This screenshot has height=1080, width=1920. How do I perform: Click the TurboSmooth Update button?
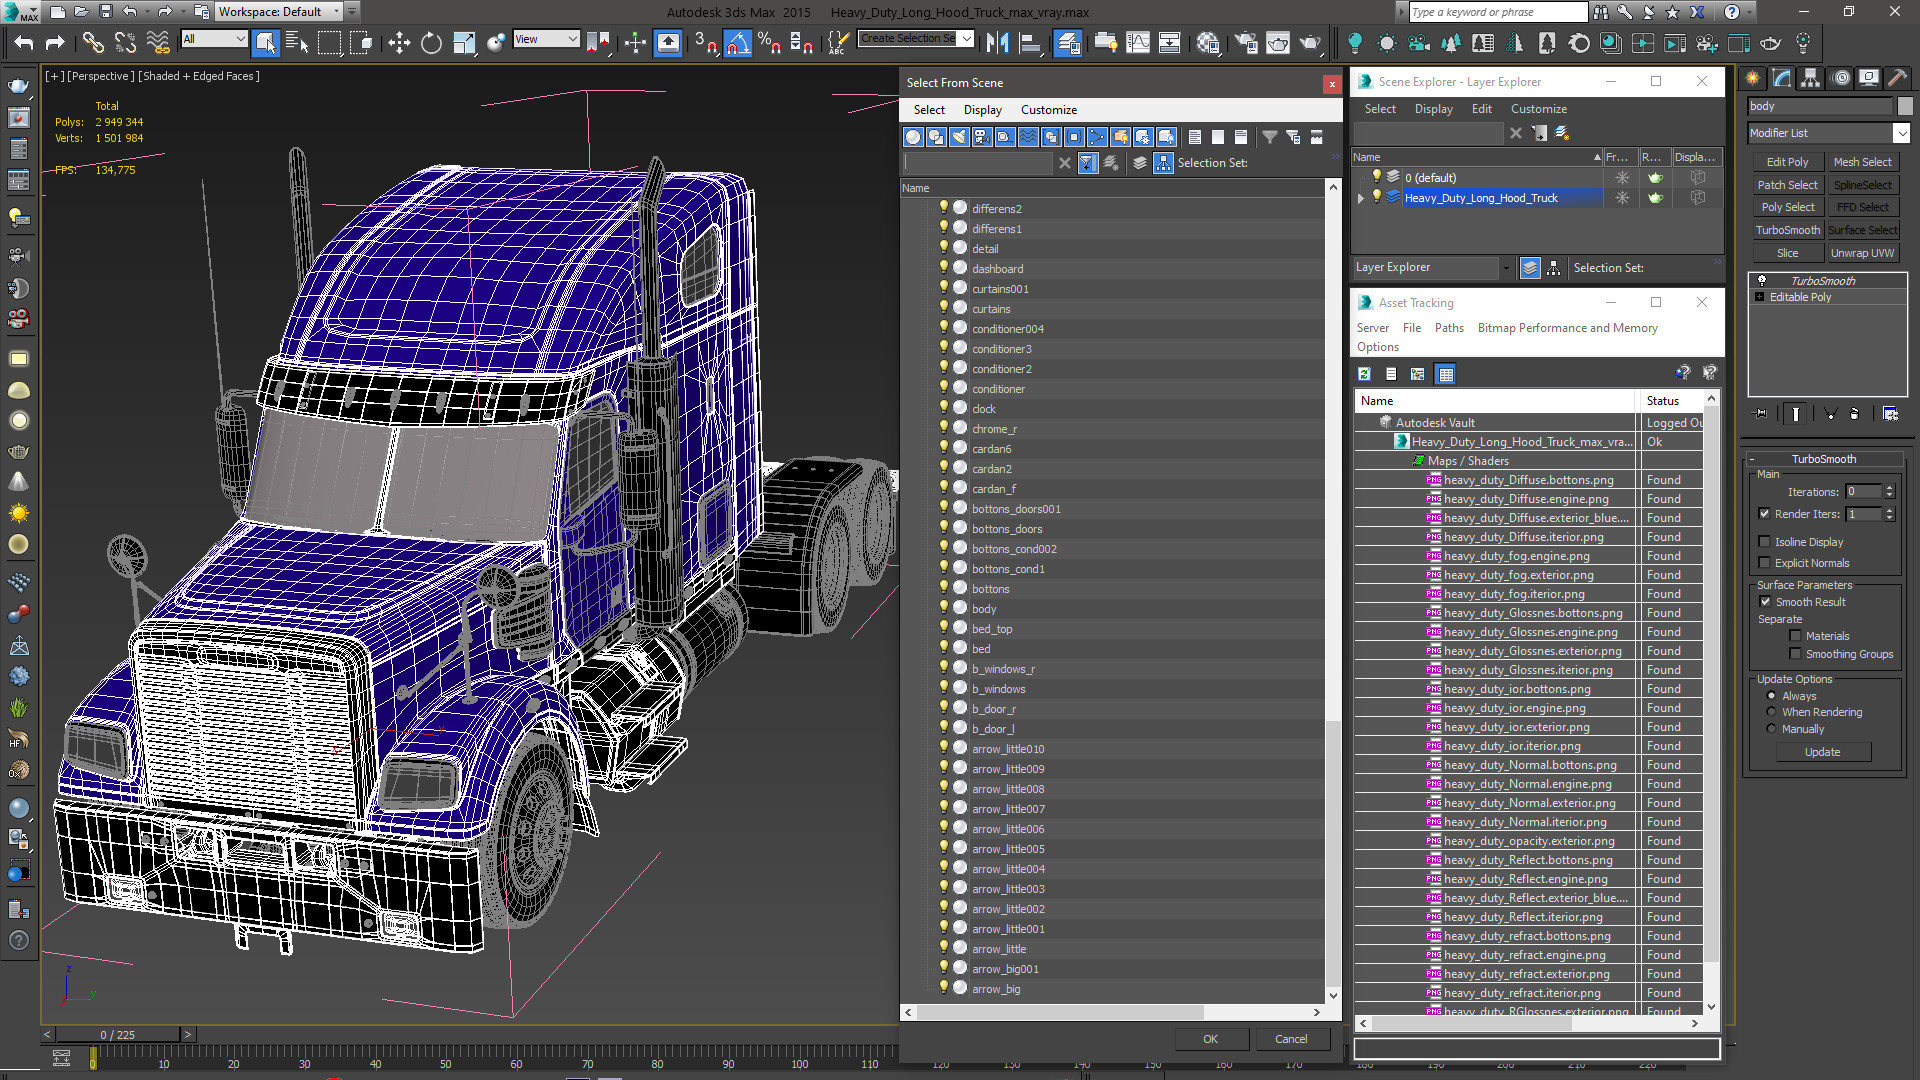(1822, 752)
